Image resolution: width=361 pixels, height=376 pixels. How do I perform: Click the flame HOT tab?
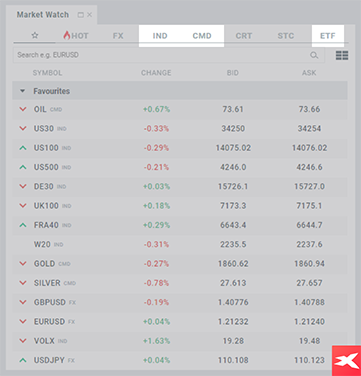[x=76, y=36]
